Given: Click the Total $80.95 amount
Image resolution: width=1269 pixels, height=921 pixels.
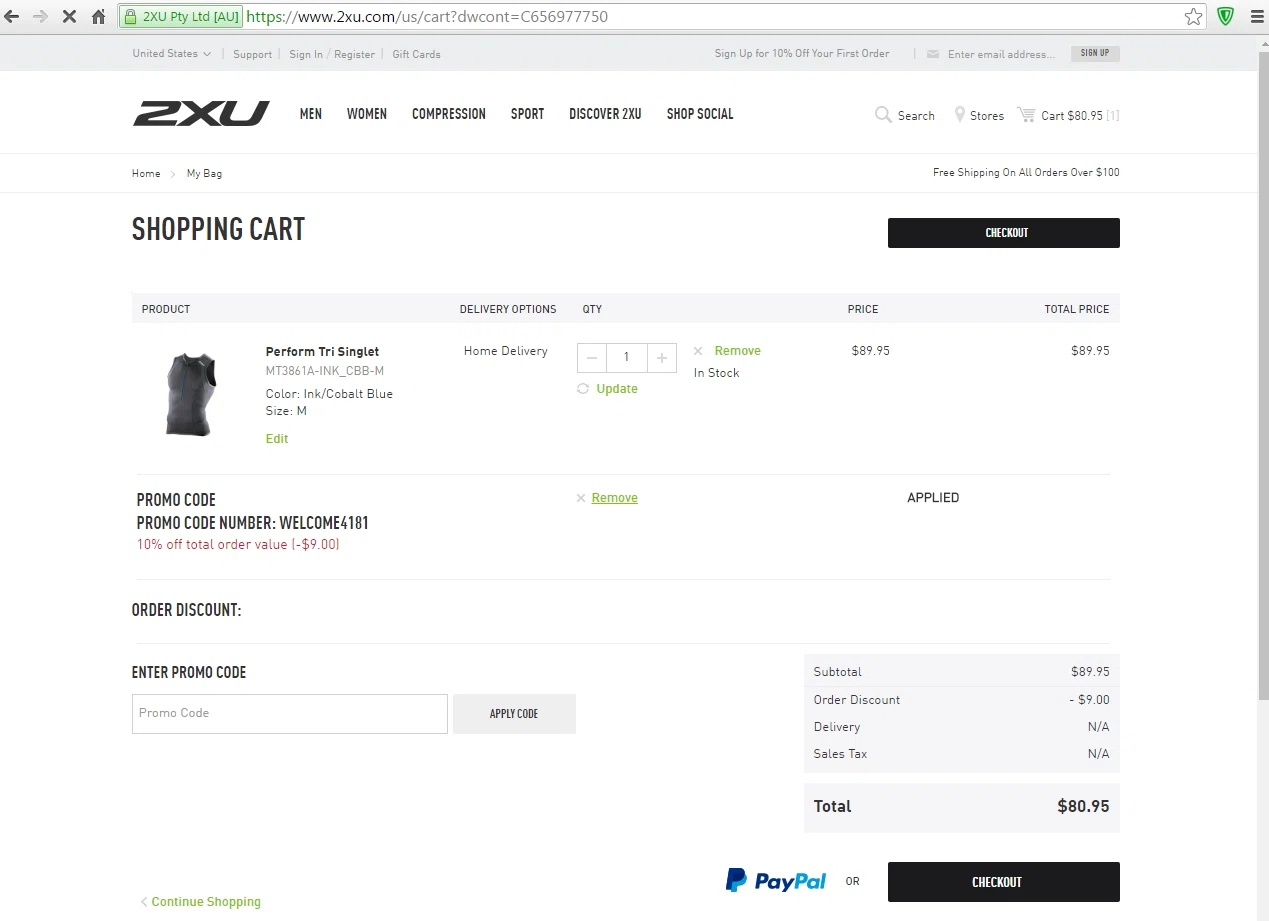Looking at the screenshot, I should (1083, 806).
